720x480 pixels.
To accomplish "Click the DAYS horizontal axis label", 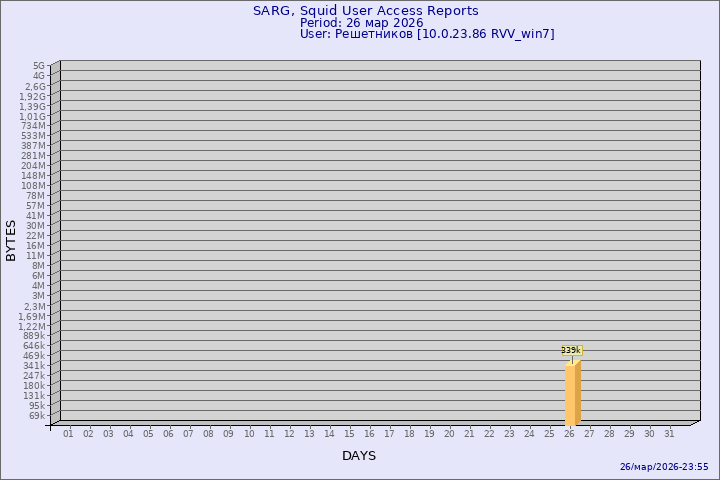I will pos(359,456).
